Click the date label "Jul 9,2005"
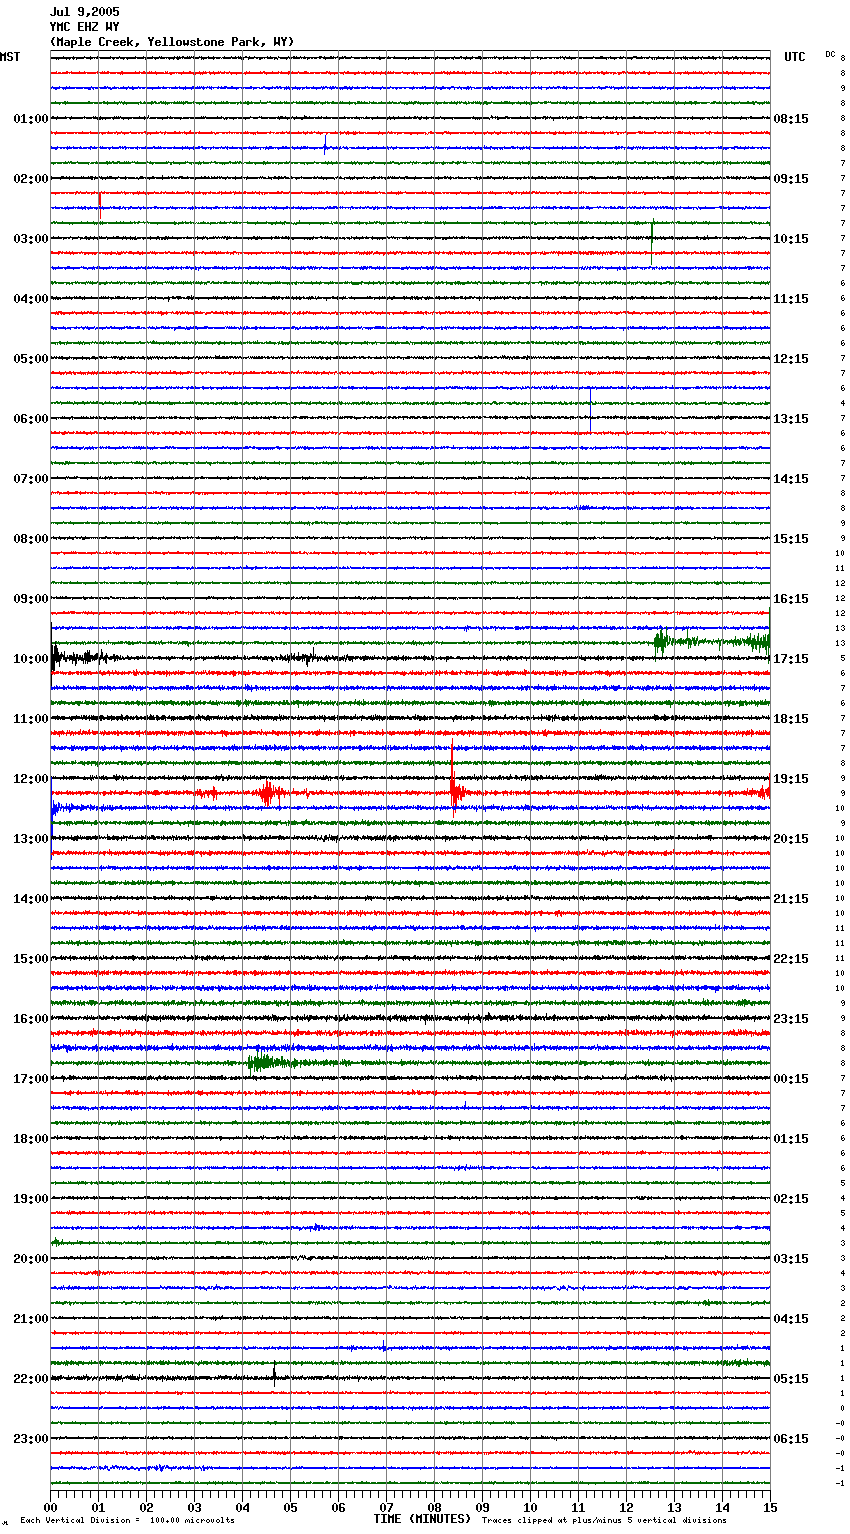This screenshot has width=850, height=1534. point(84,12)
